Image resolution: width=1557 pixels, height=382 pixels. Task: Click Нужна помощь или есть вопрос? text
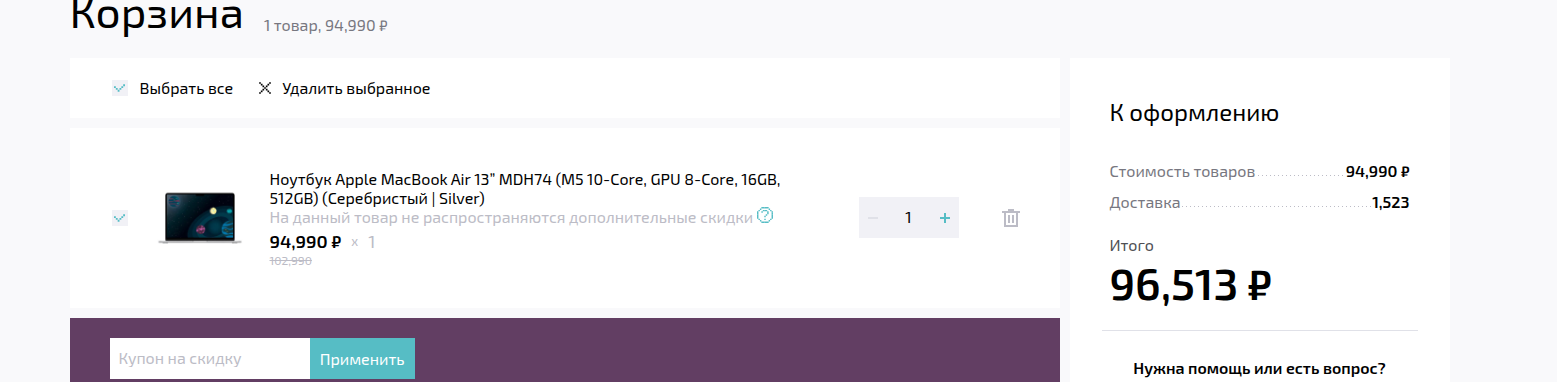coord(1259,368)
